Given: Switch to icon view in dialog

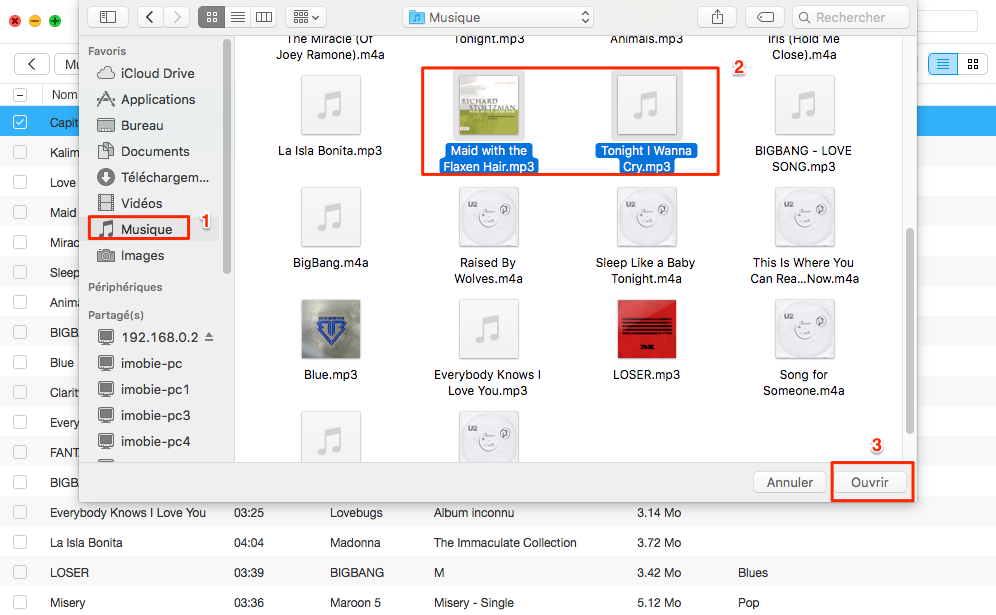Looking at the screenshot, I should (x=212, y=17).
